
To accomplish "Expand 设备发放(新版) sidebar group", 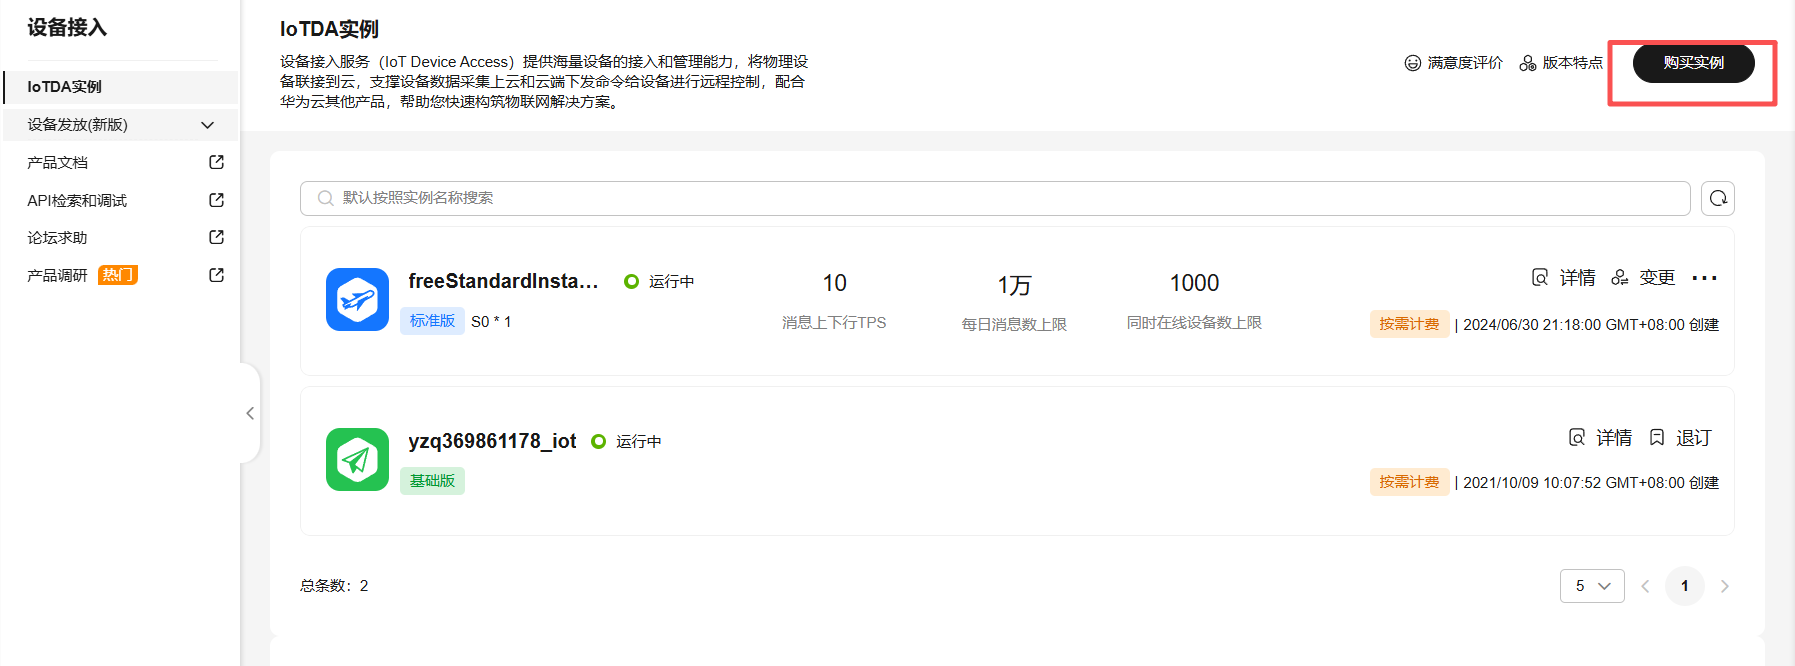I will (120, 125).
